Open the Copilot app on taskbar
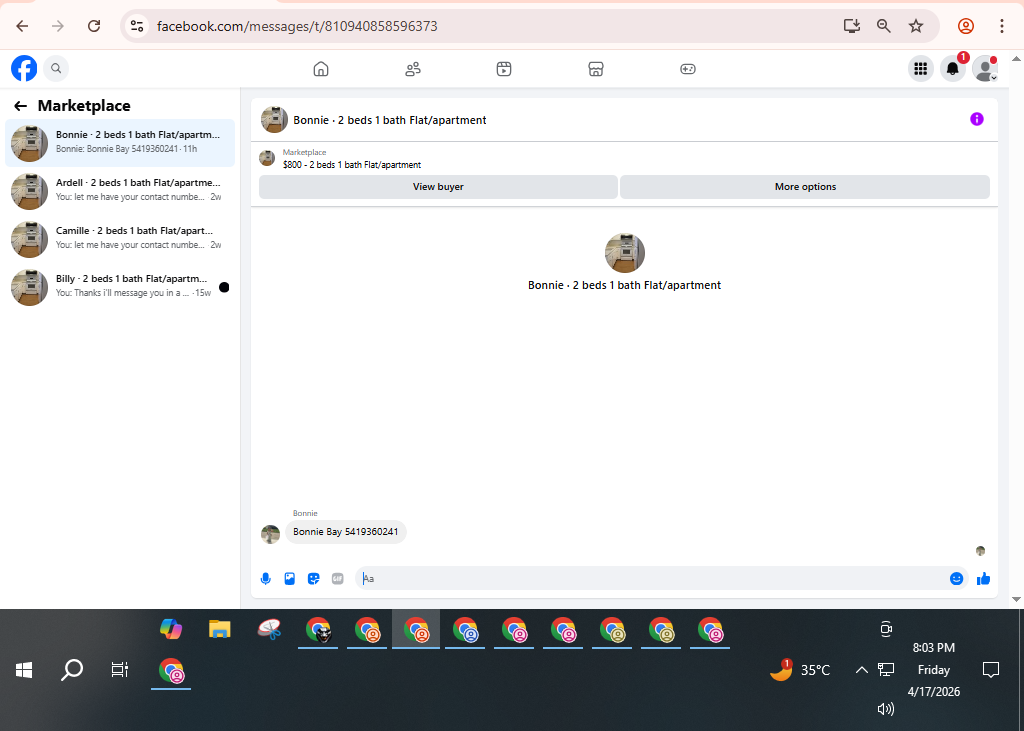This screenshot has height=731, width=1024. pyautogui.click(x=171, y=629)
